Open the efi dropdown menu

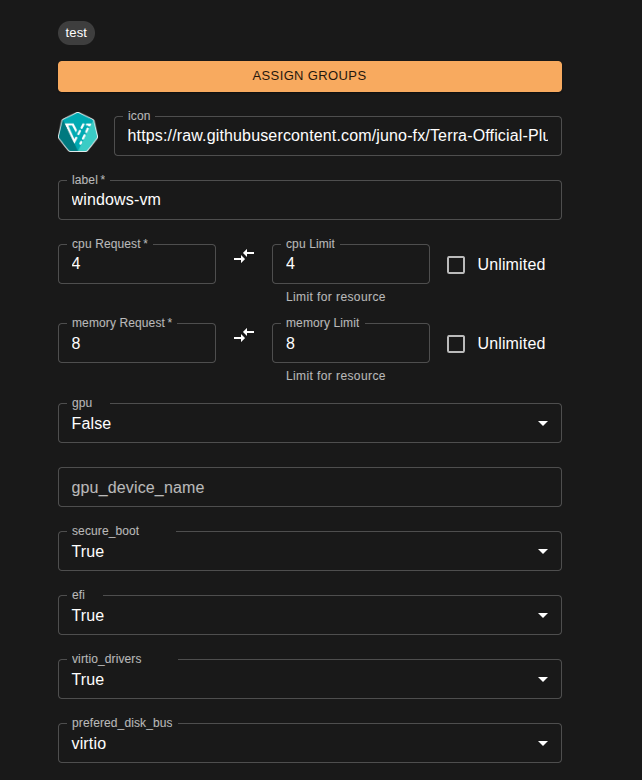click(309, 616)
